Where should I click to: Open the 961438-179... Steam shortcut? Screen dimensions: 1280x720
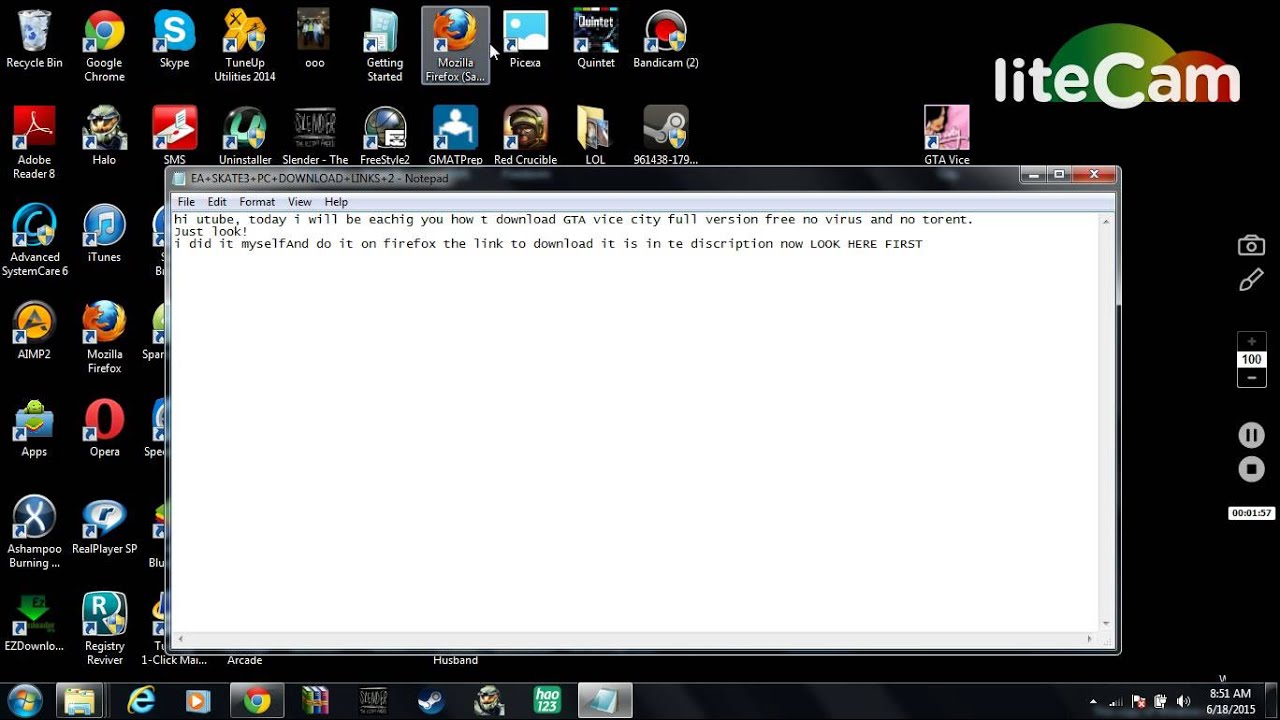tap(665, 137)
